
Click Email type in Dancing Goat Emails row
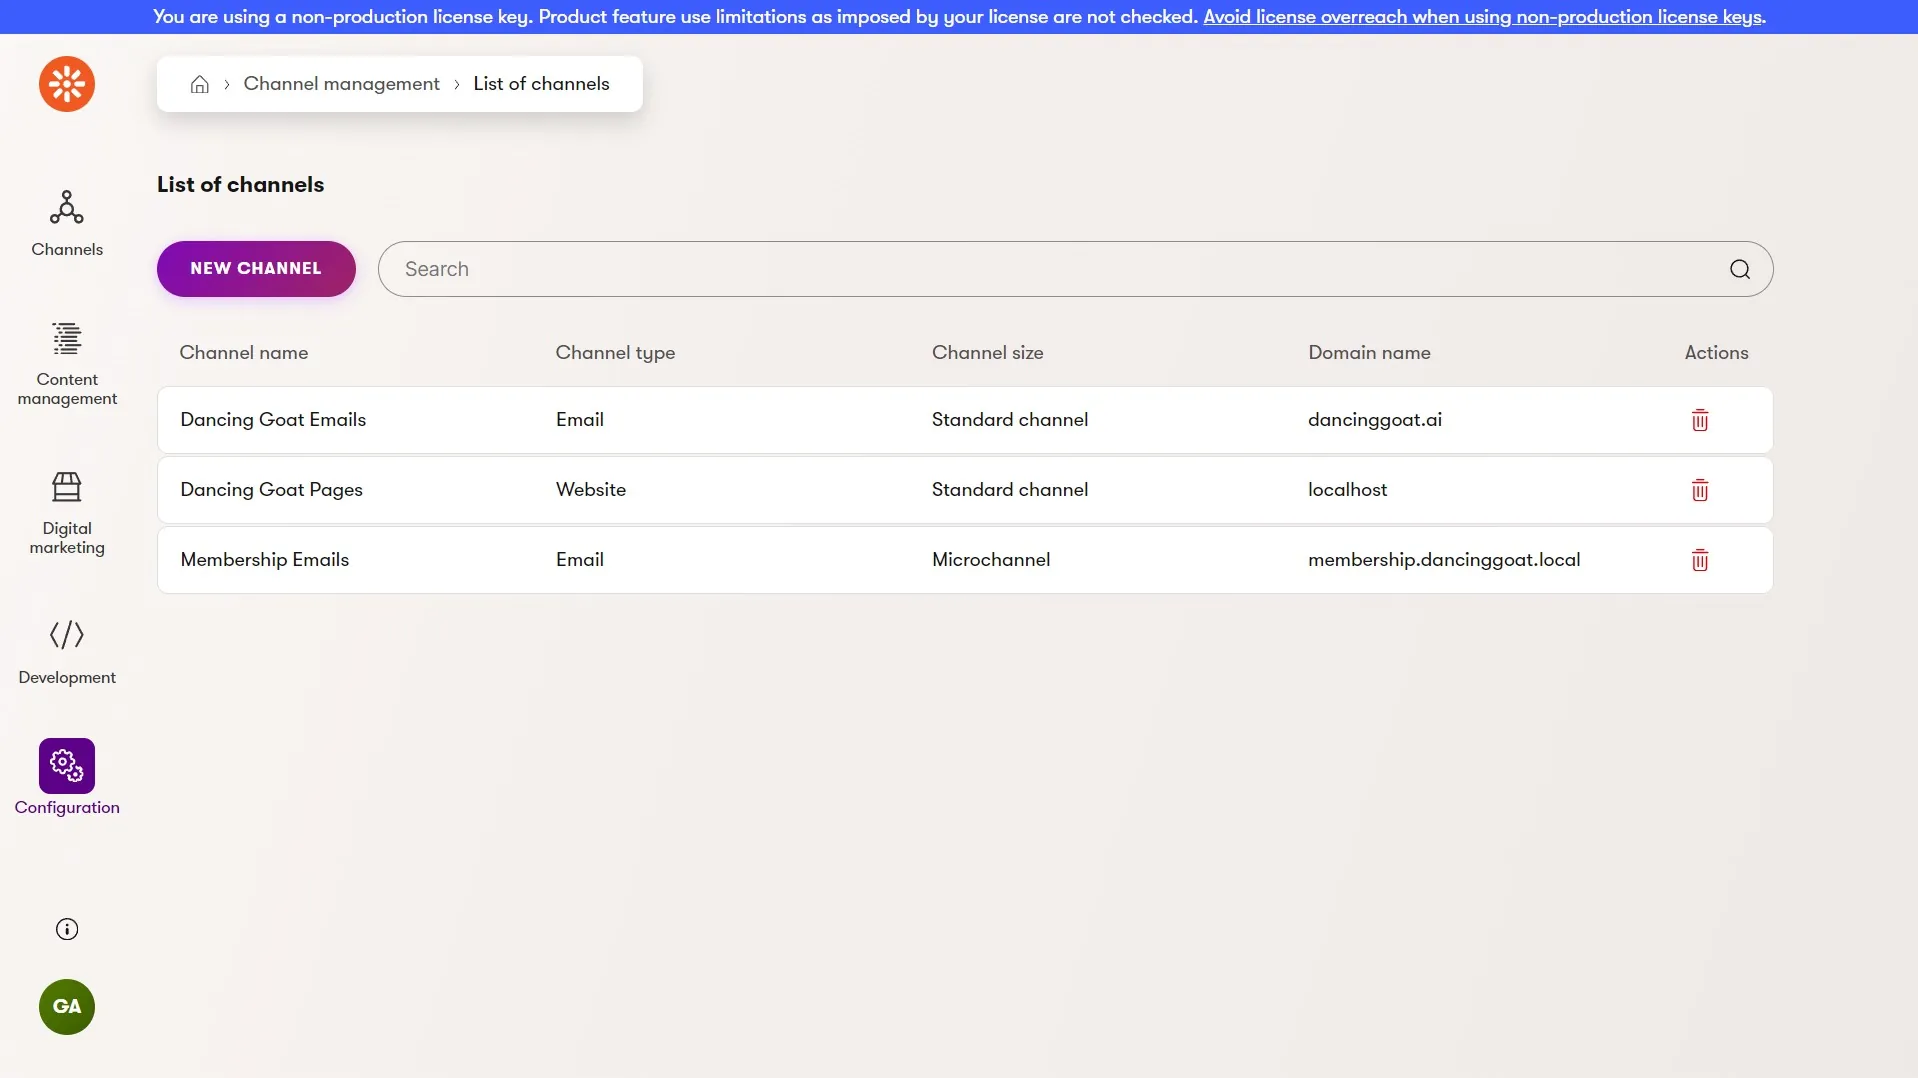pyautogui.click(x=580, y=420)
